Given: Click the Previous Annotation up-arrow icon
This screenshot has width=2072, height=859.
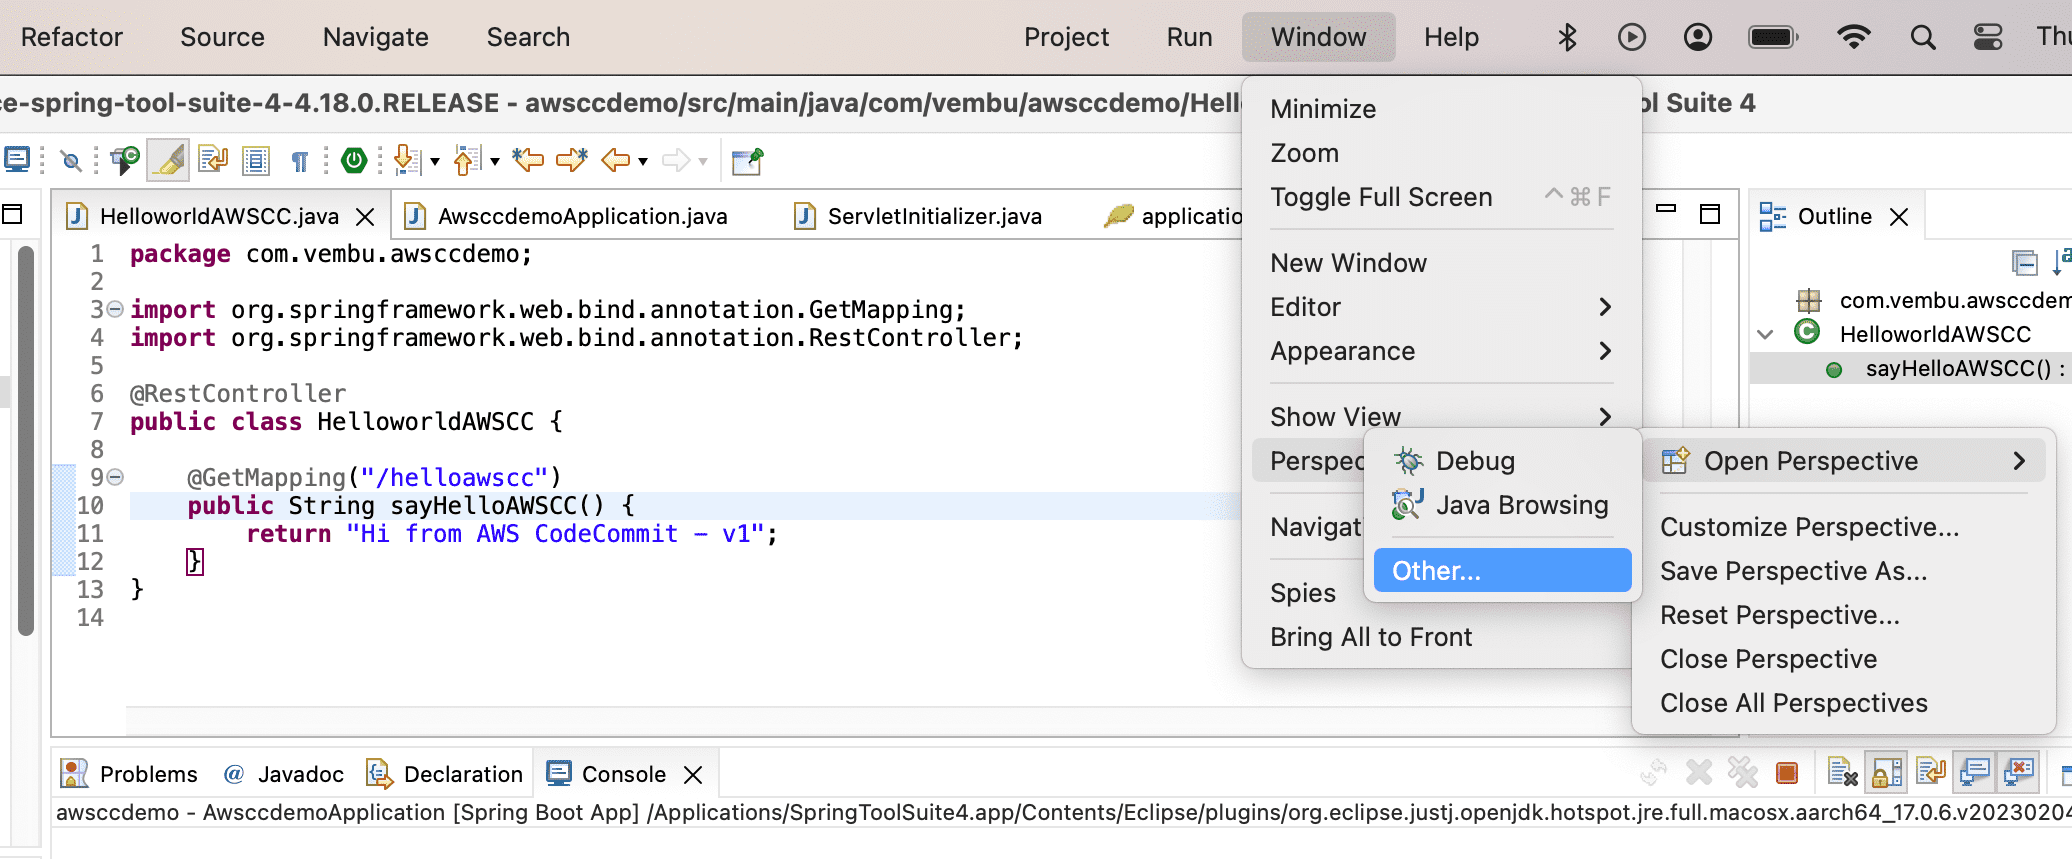Looking at the screenshot, I should click(x=466, y=160).
